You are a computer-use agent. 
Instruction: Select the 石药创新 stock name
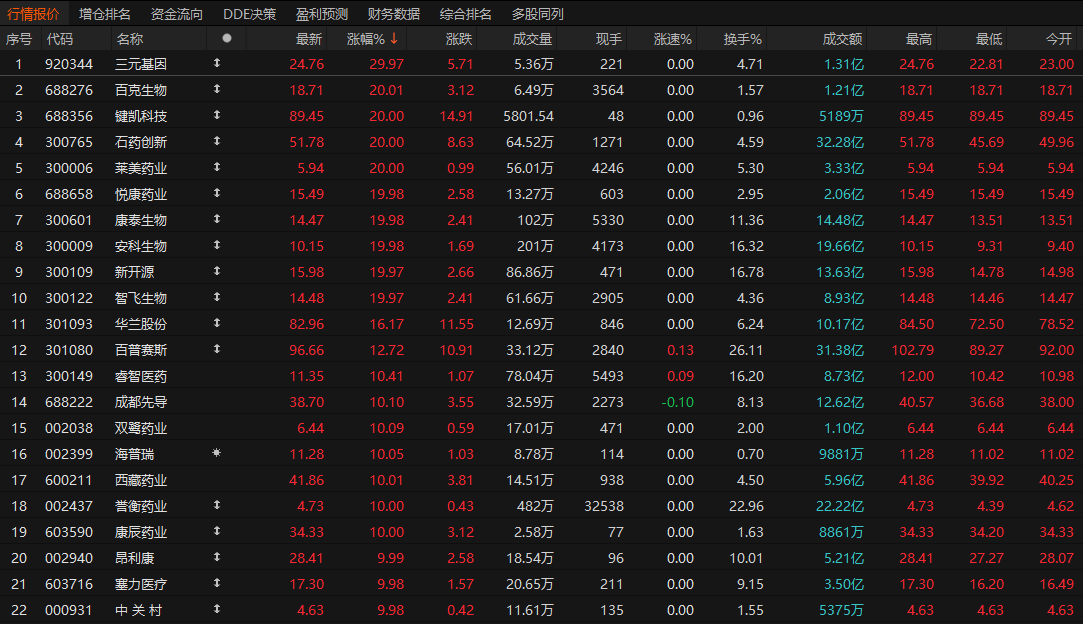[141, 142]
